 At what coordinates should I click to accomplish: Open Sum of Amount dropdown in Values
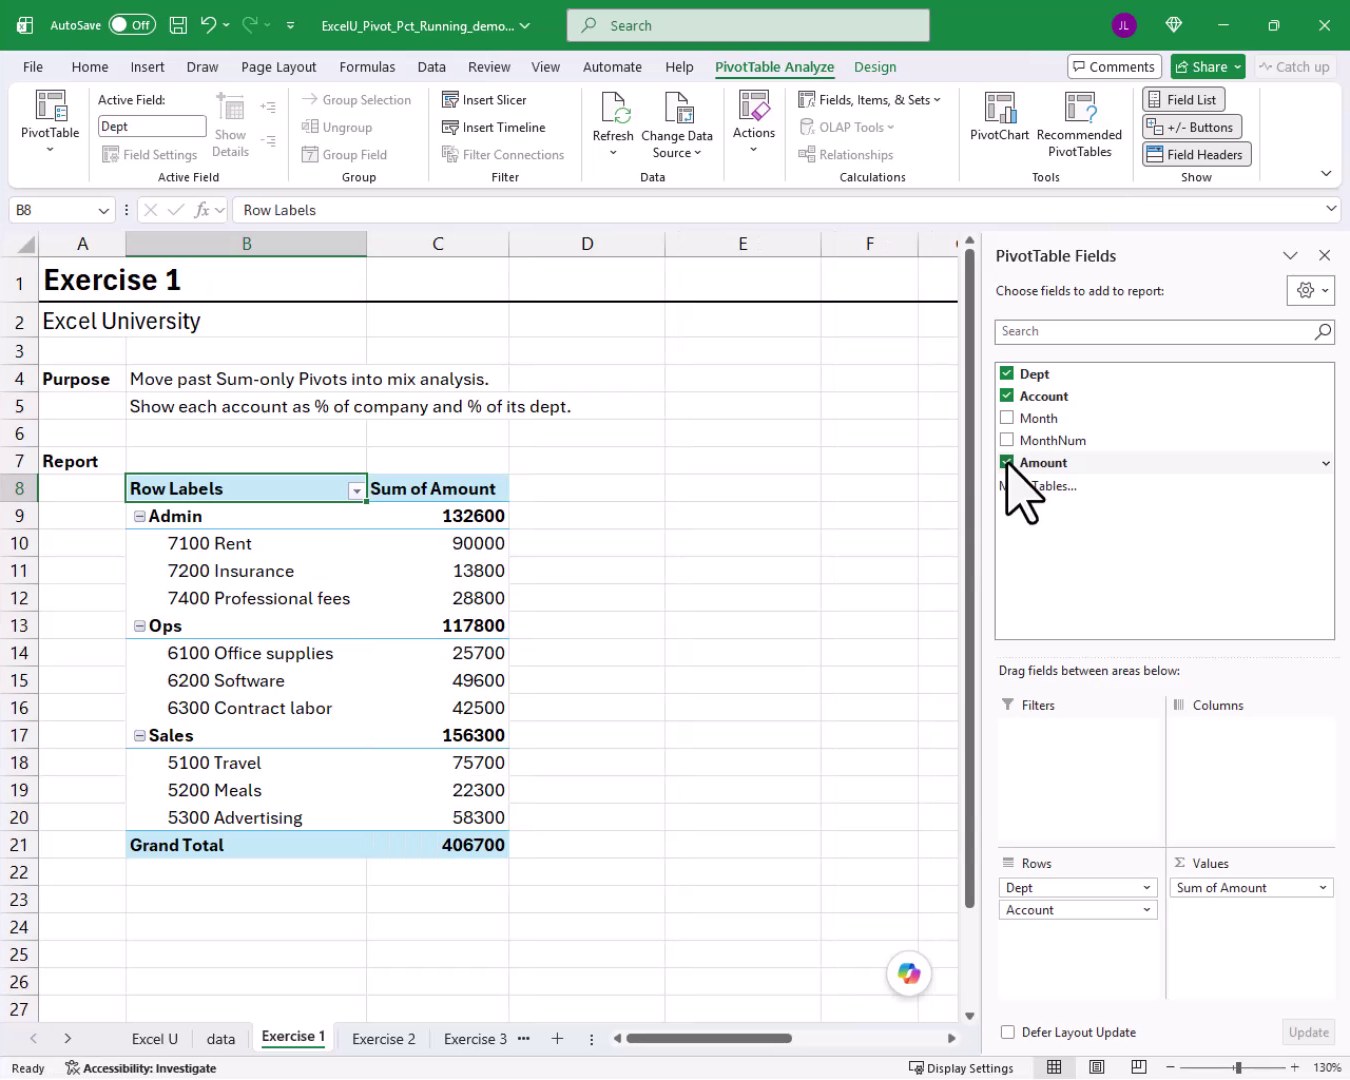(x=1323, y=888)
